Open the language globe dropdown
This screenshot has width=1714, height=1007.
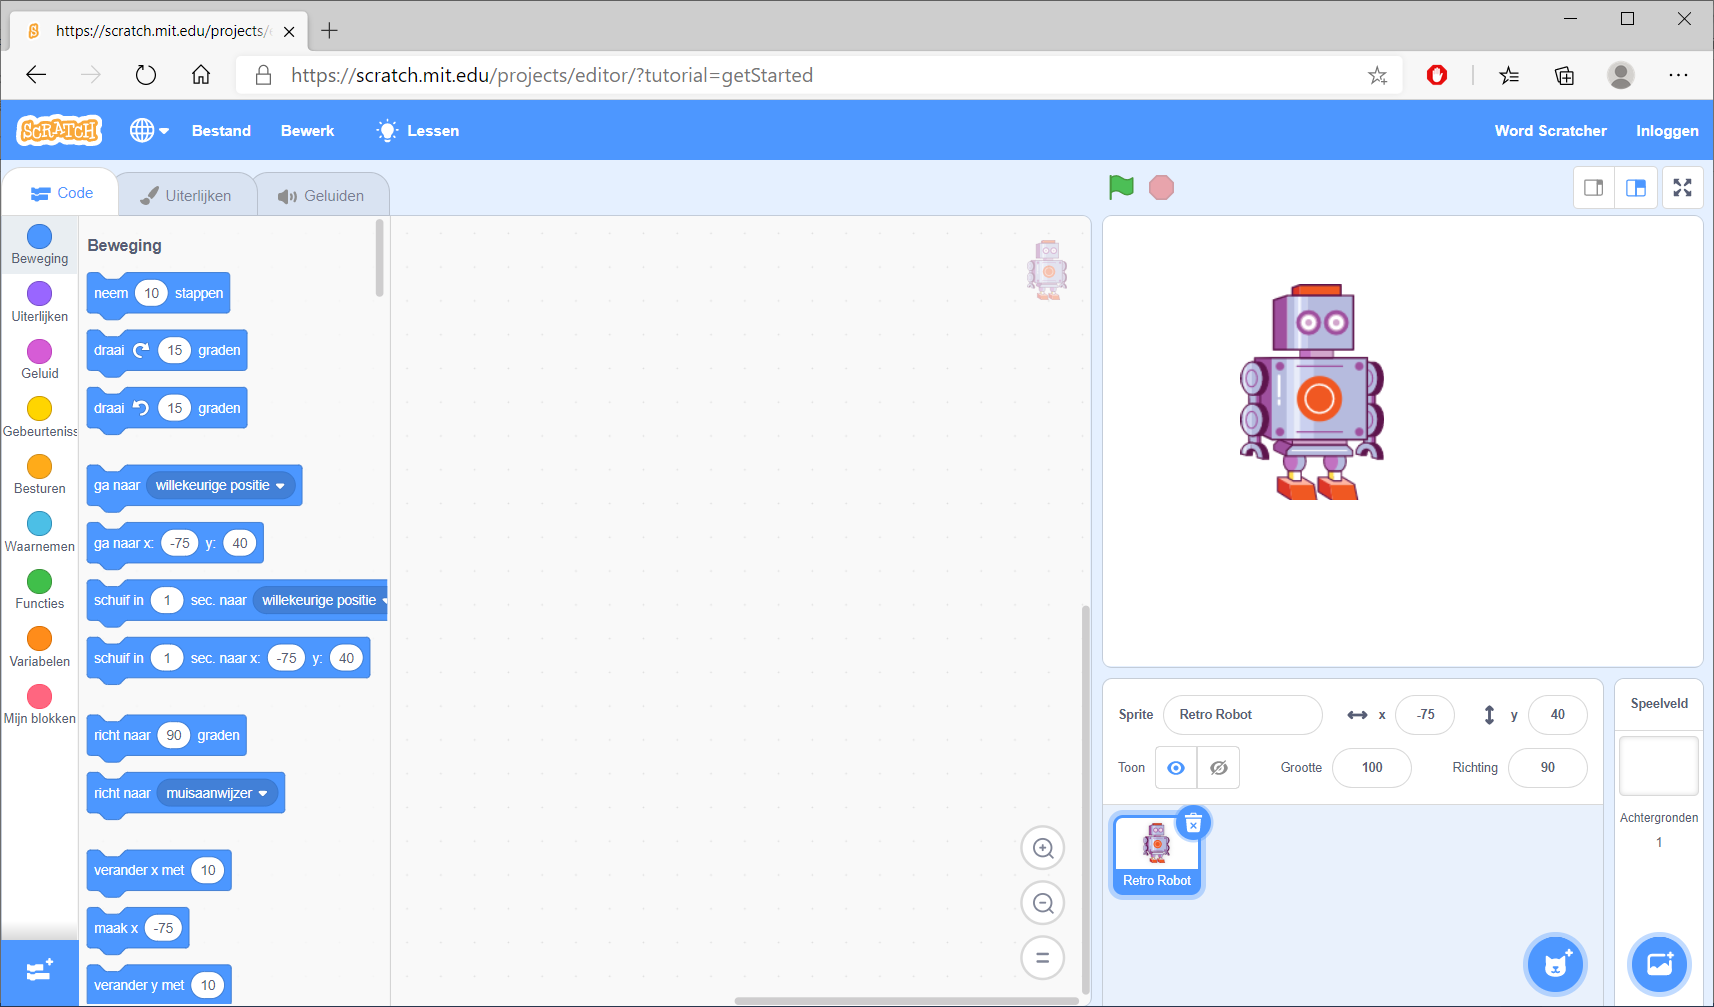[150, 130]
